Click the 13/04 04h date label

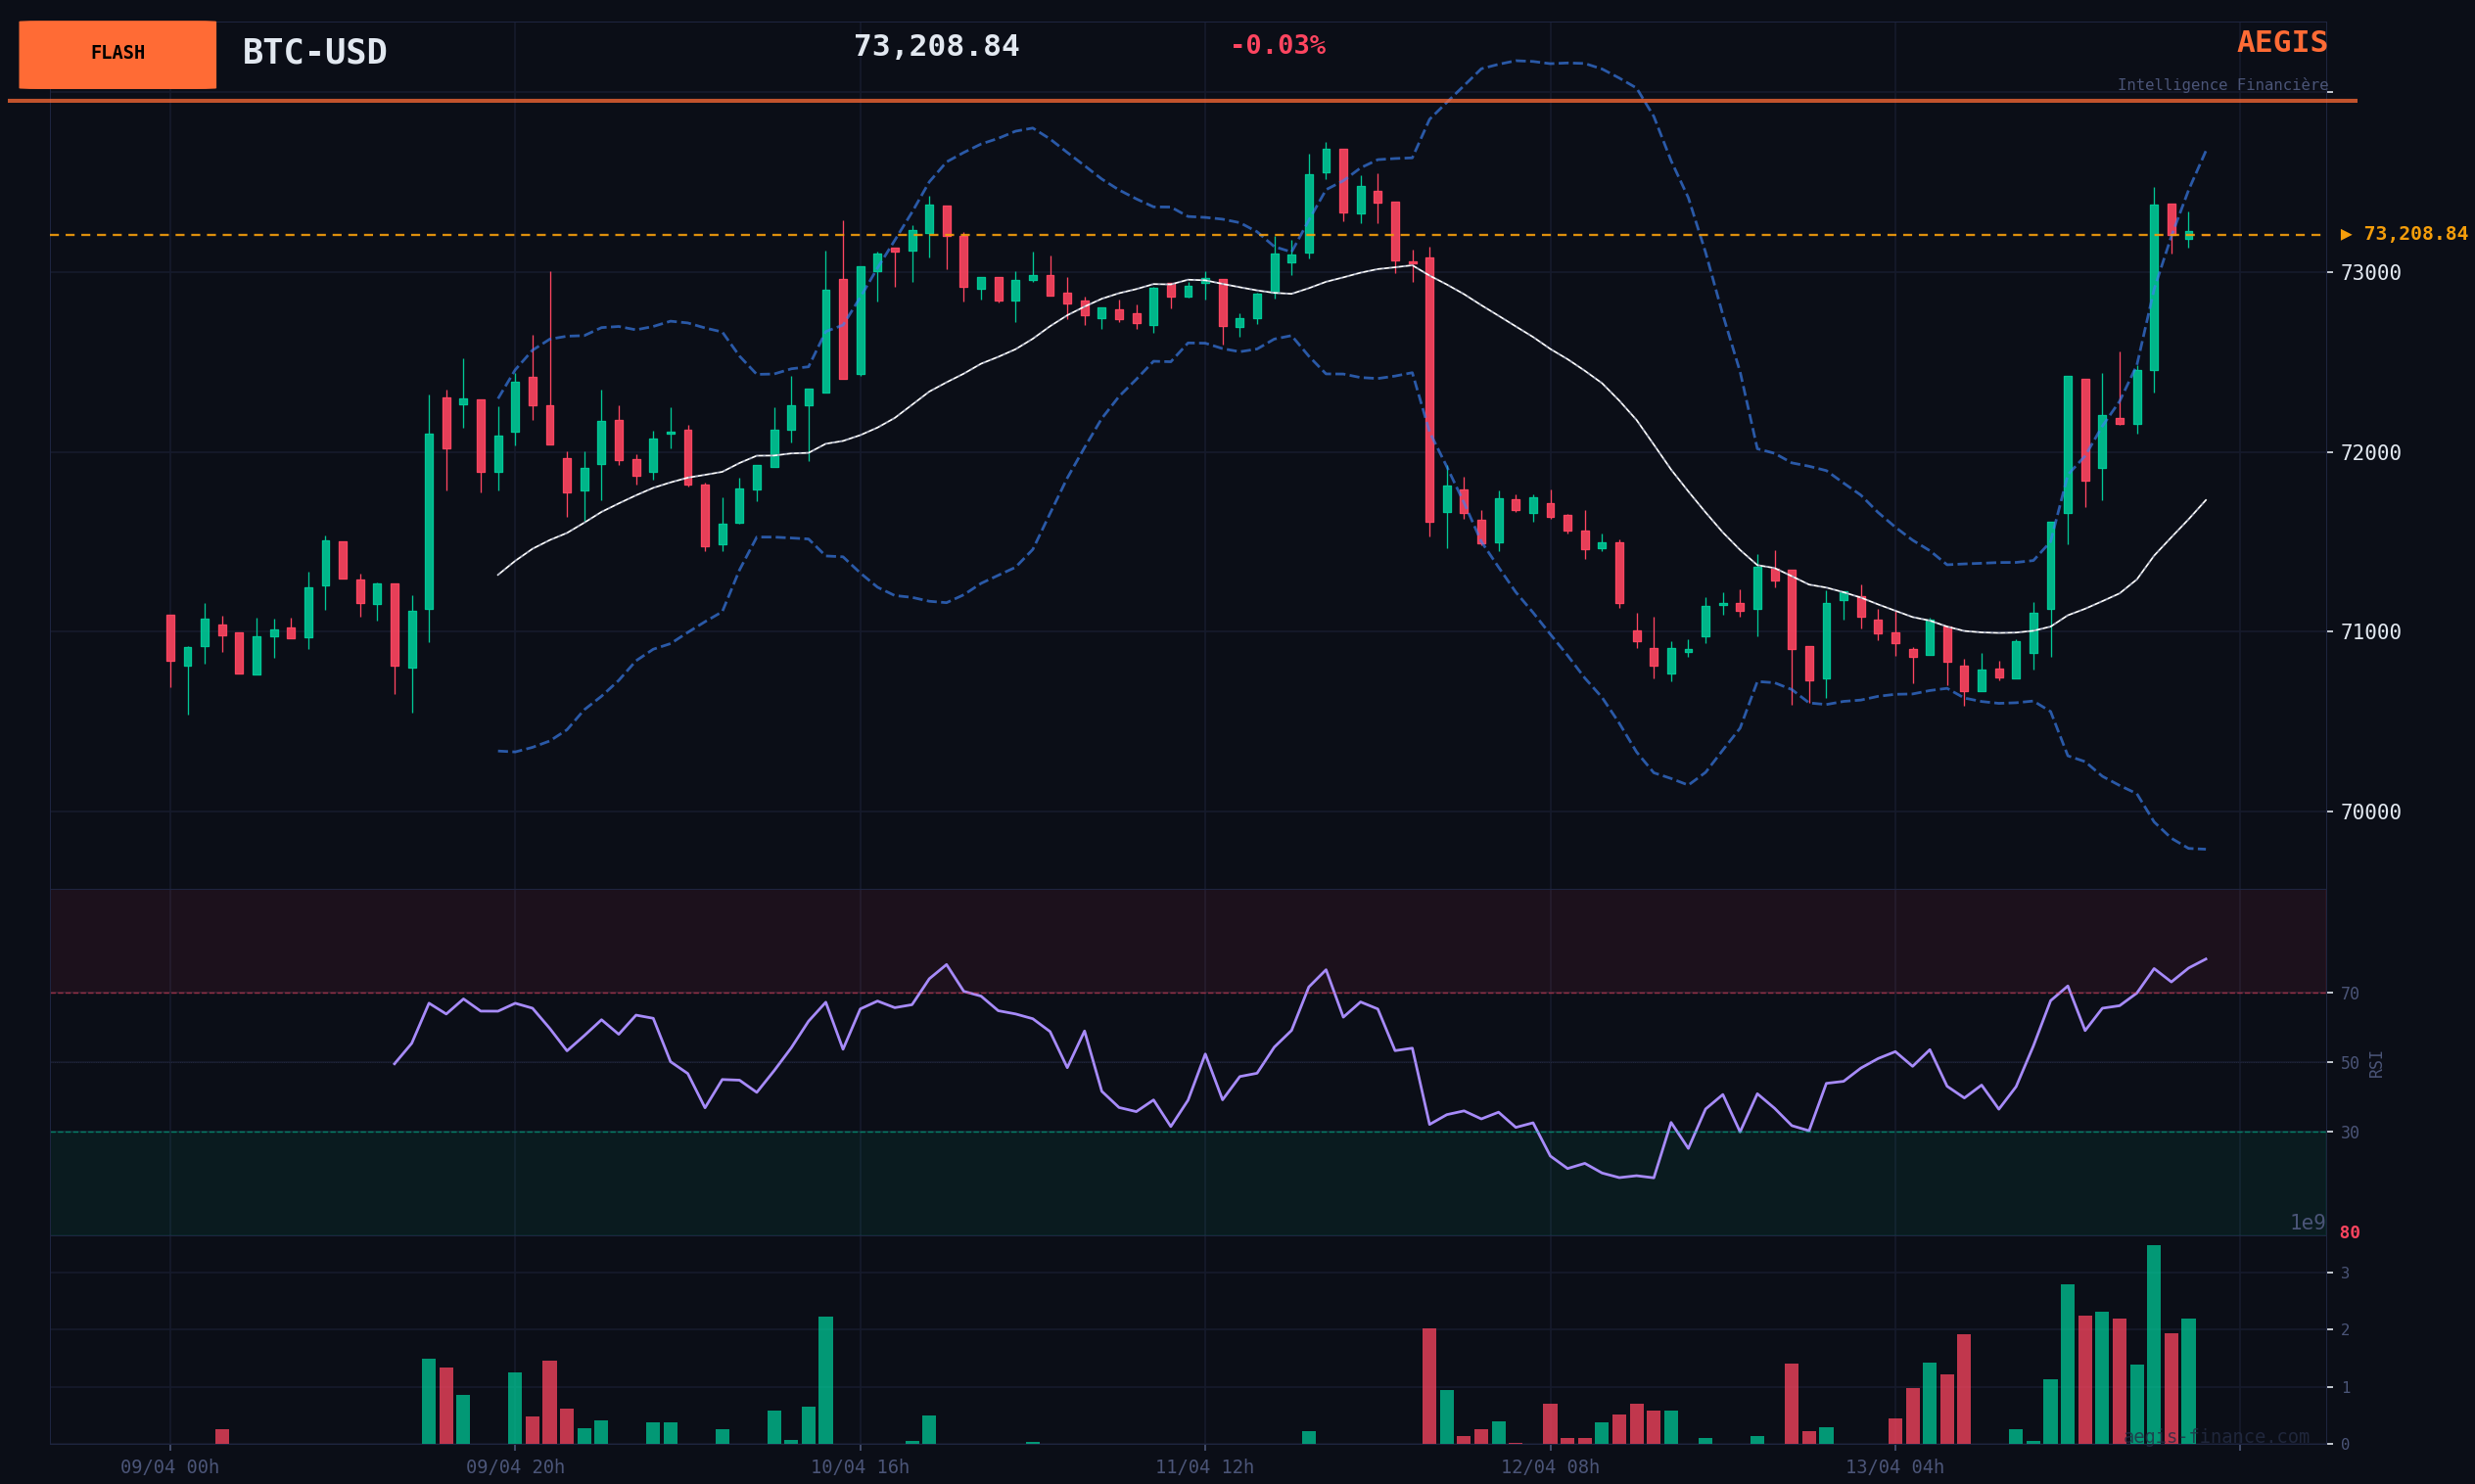tap(1894, 1467)
